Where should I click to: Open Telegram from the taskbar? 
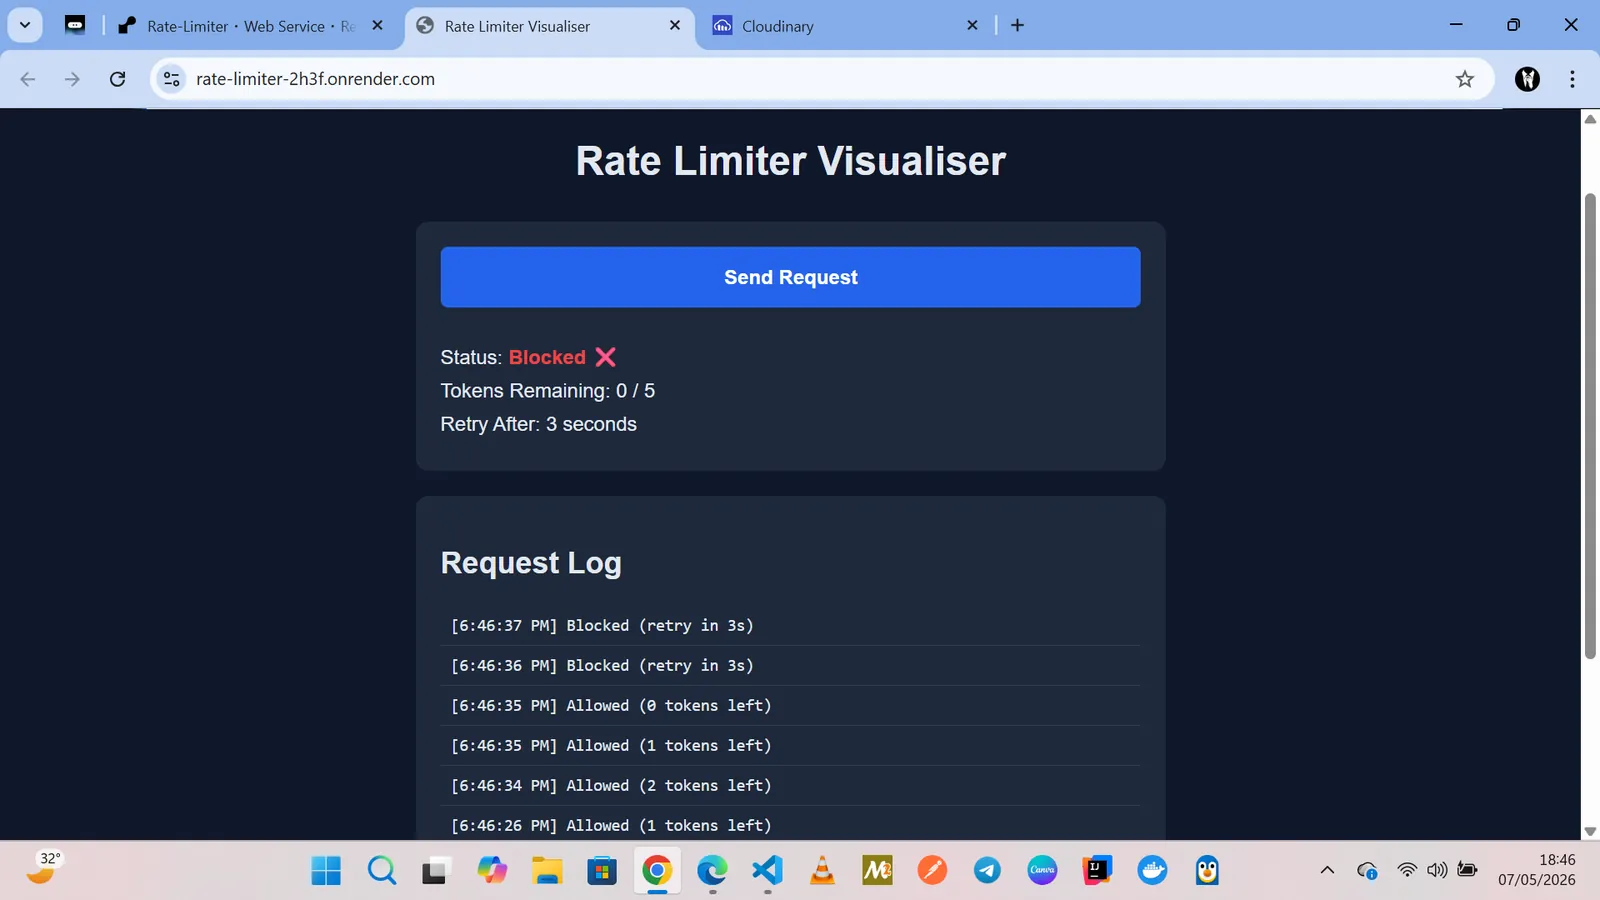tap(987, 871)
